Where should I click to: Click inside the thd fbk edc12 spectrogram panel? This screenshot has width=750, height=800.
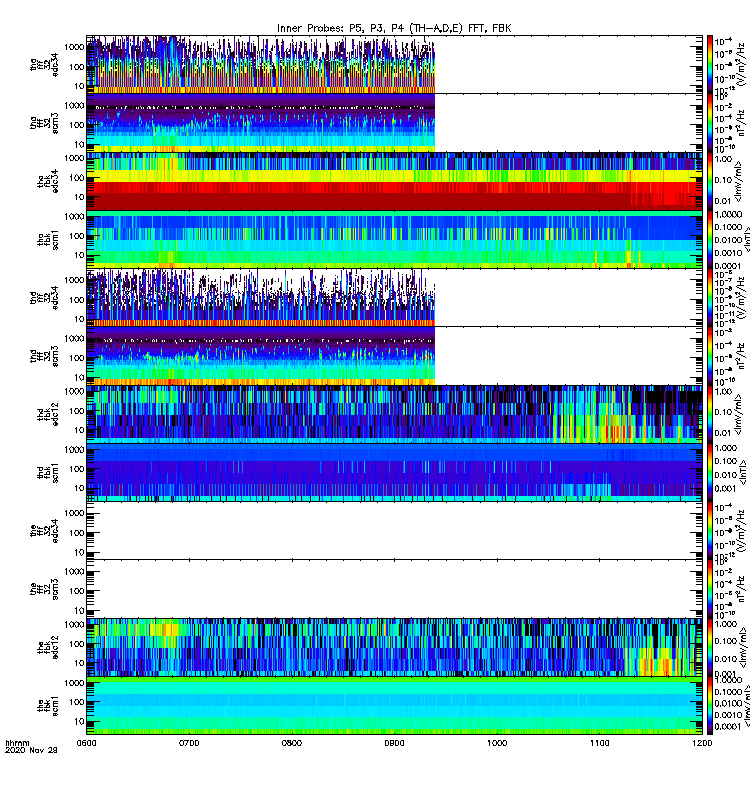point(394,414)
